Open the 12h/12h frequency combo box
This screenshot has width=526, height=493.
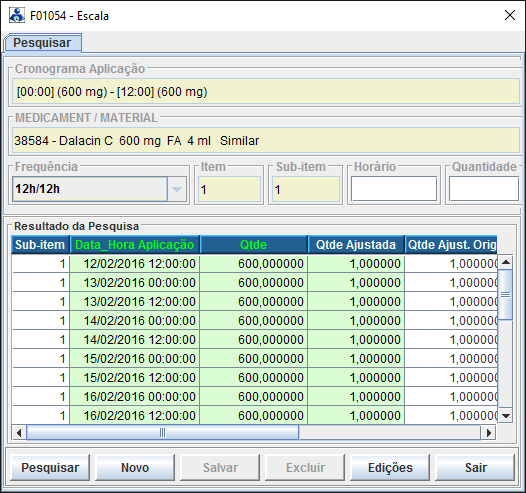[x=99, y=189]
